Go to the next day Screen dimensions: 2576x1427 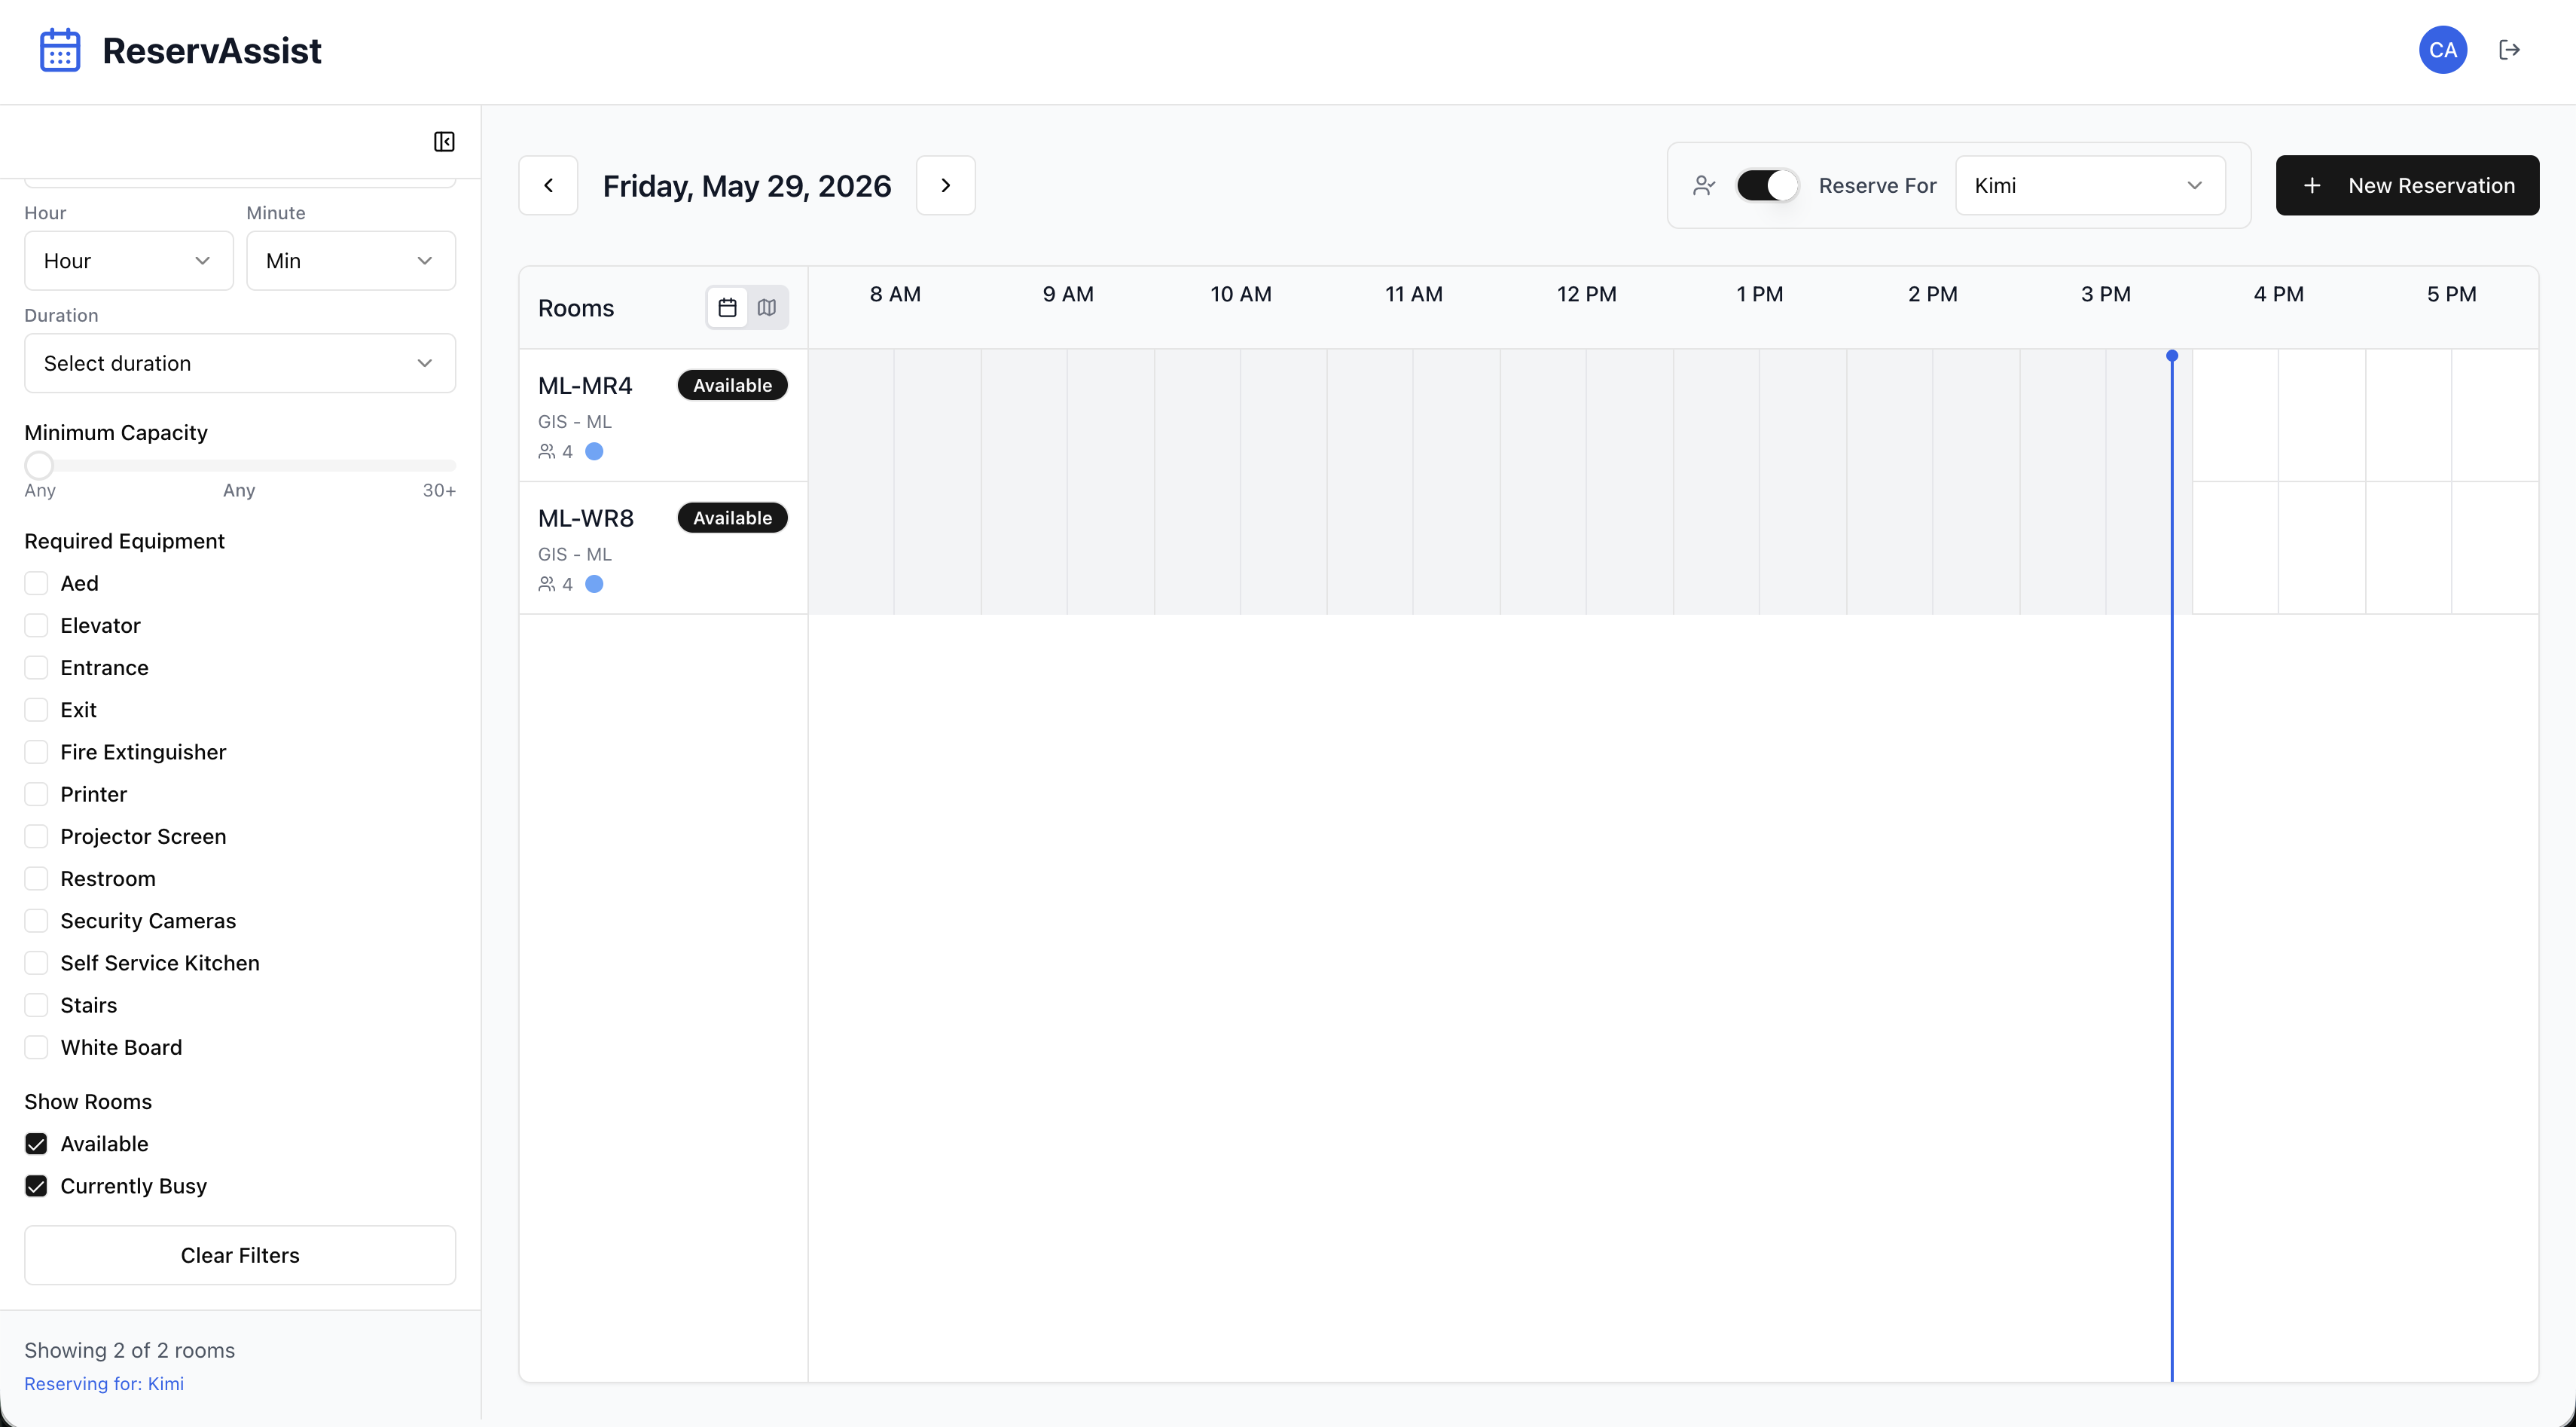(945, 185)
